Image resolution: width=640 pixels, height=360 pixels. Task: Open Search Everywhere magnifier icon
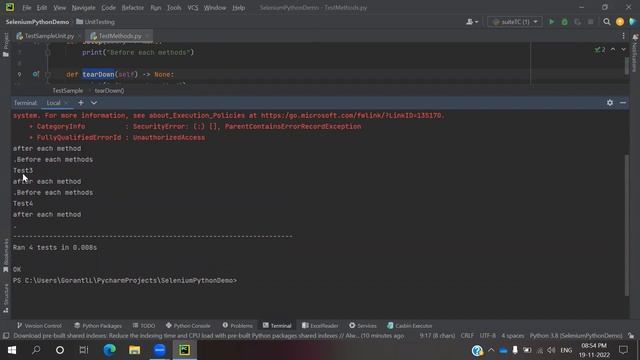coord(607,22)
